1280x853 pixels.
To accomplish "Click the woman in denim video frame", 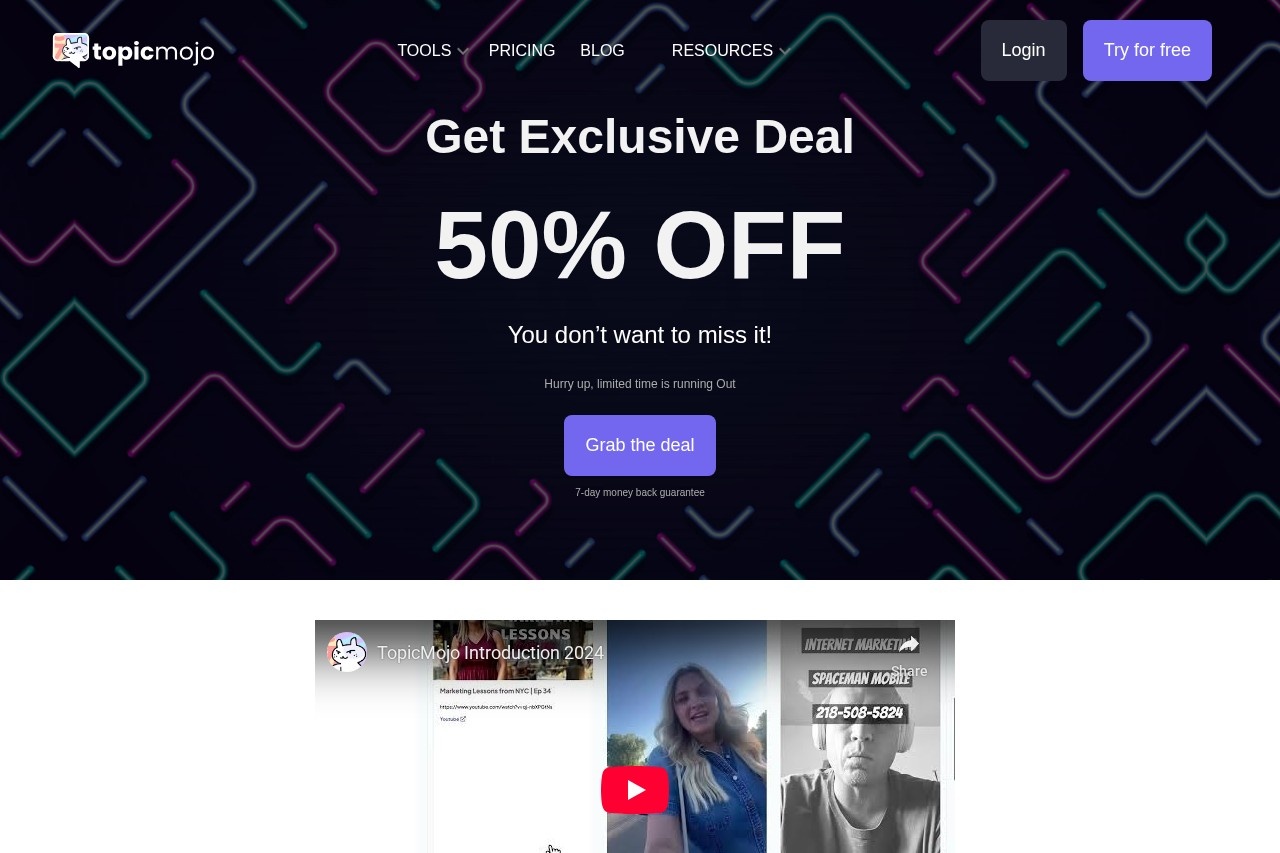I will 687,736.
